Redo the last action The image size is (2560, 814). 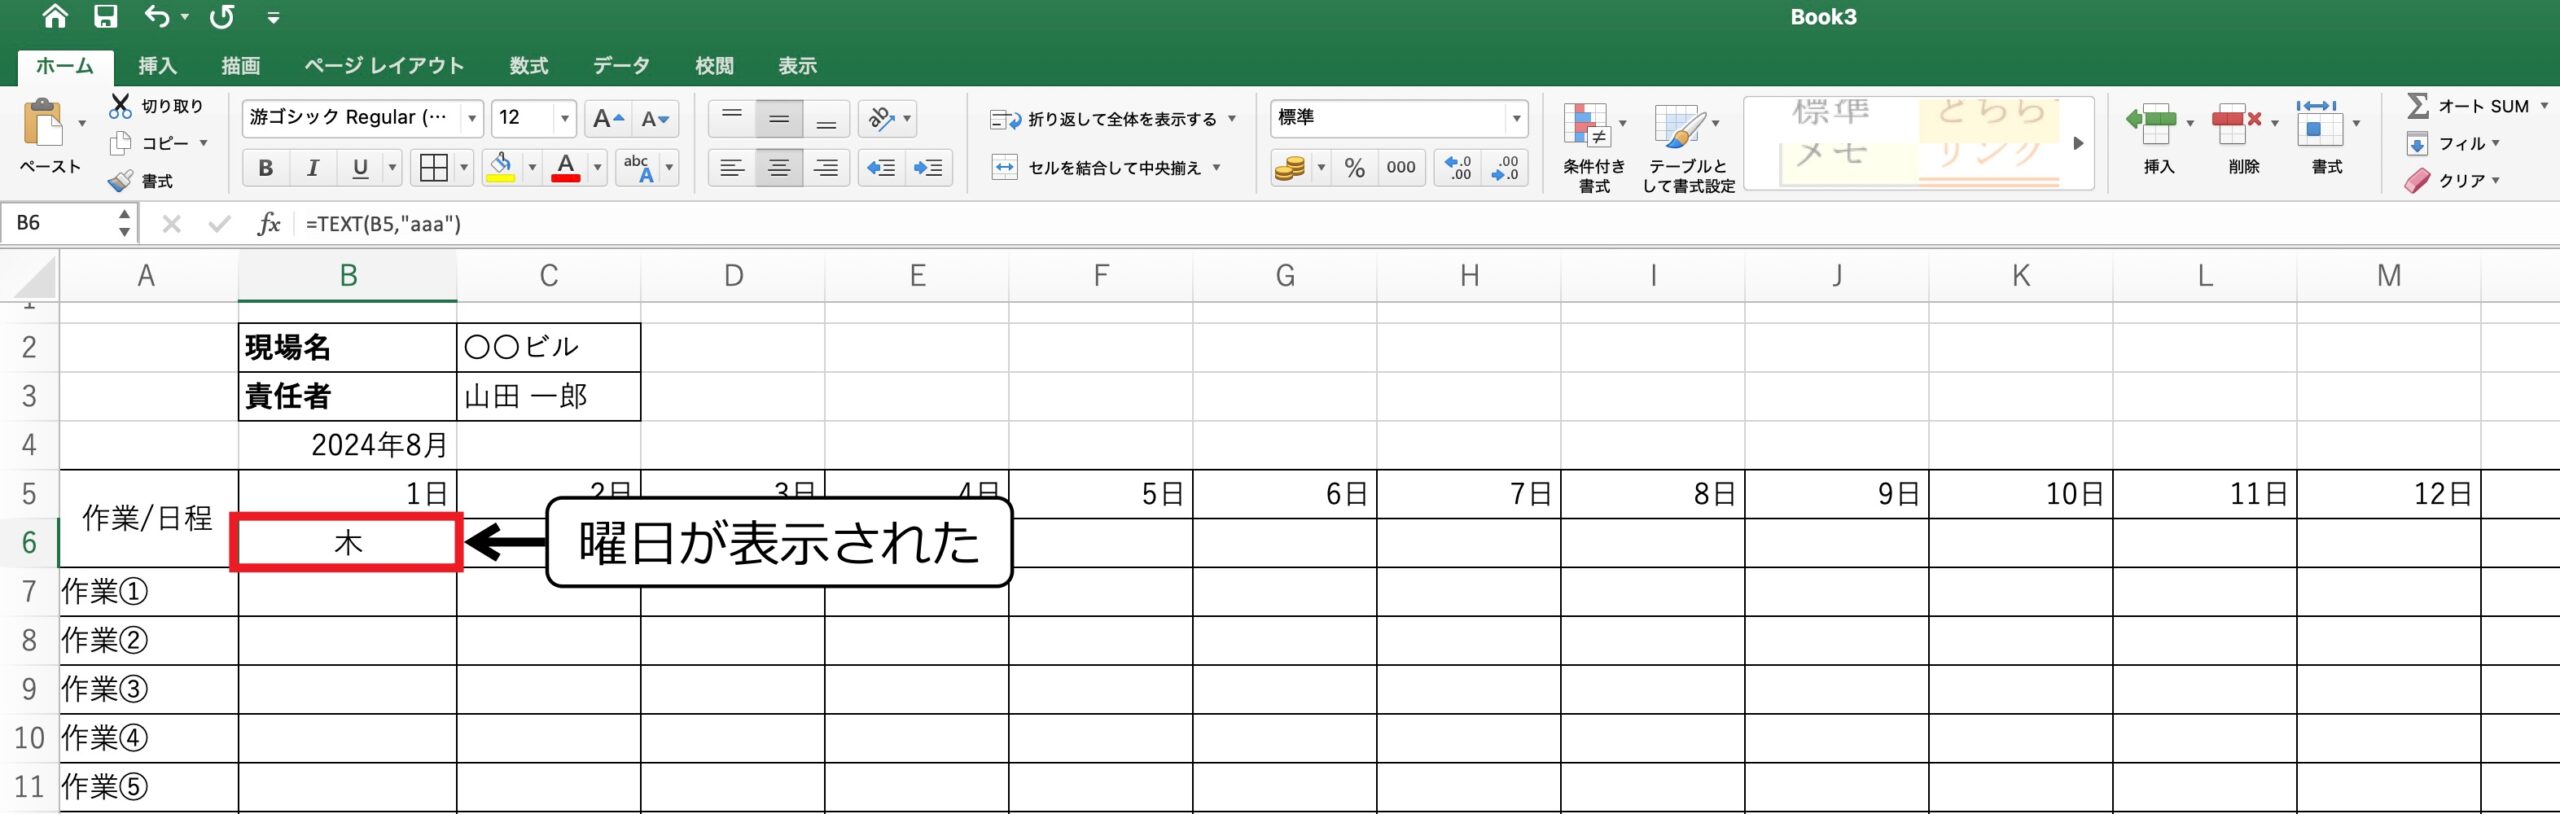(x=222, y=16)
